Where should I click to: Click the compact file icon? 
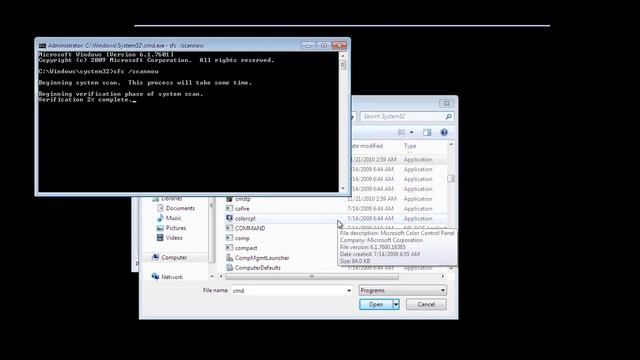pos(229,248)
